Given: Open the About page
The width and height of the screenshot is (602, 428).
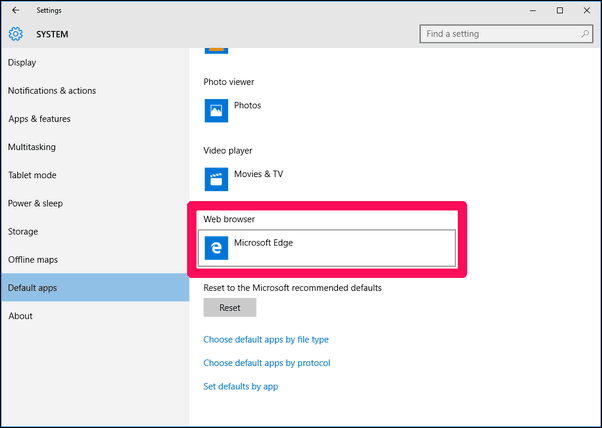Looking at the screenshot, I should 20,316.
